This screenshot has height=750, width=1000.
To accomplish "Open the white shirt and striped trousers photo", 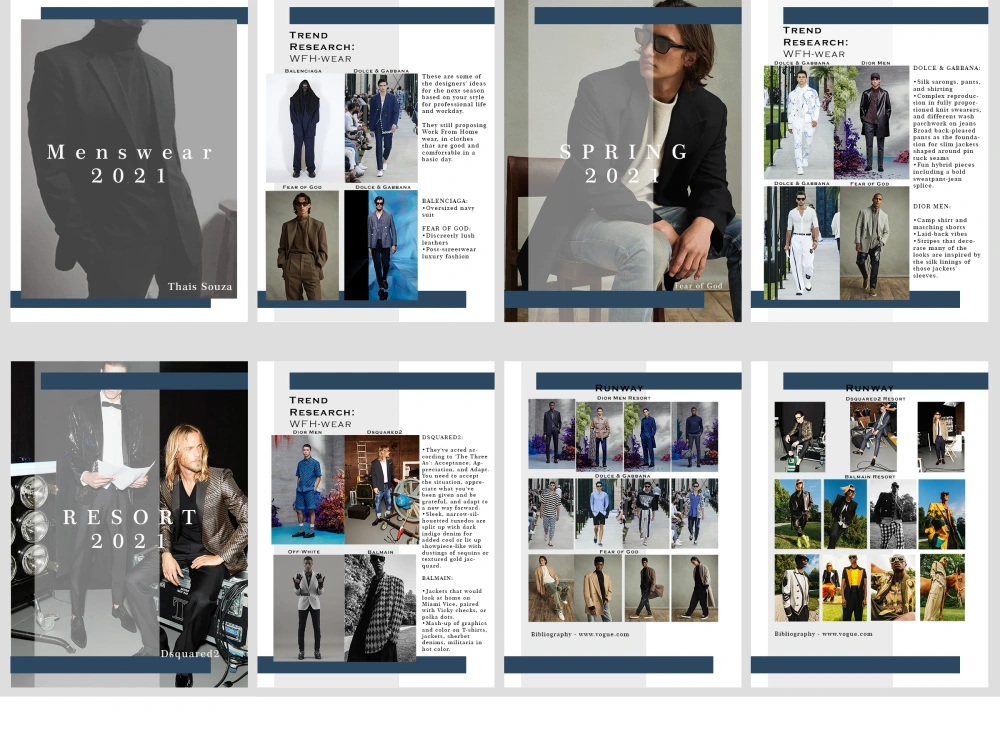I will [802, 243].
